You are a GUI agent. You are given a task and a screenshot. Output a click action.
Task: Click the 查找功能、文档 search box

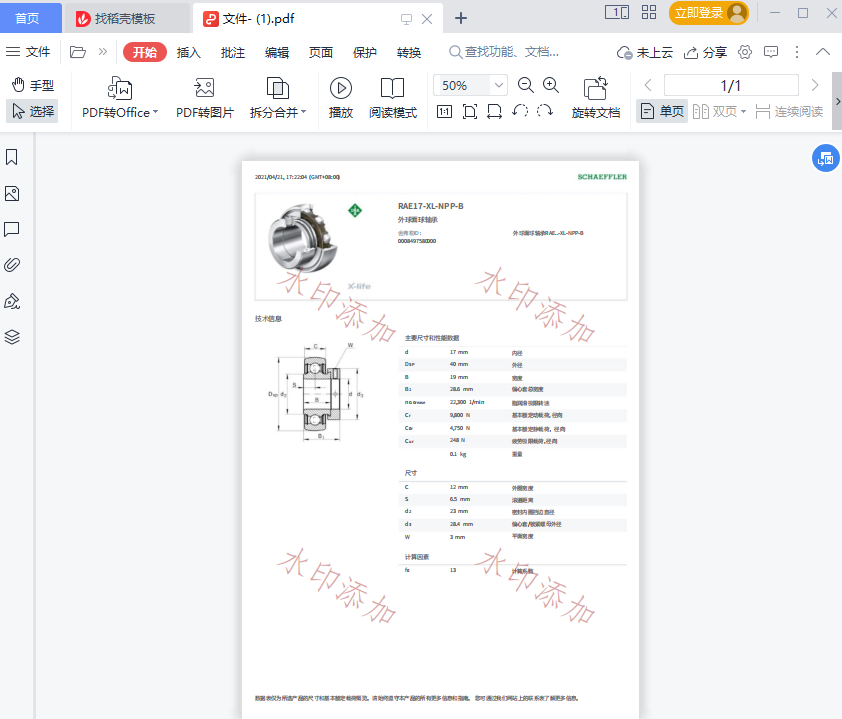click(504, 52)
